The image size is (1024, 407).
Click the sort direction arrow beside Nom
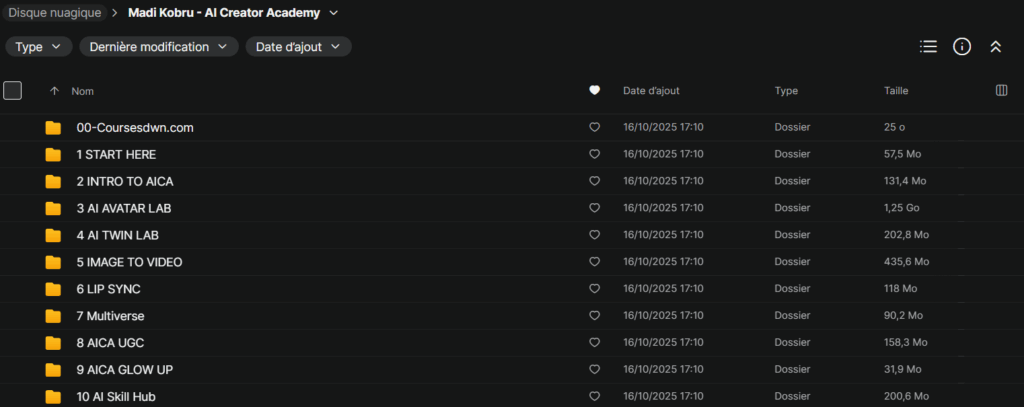tap(54, 91)
